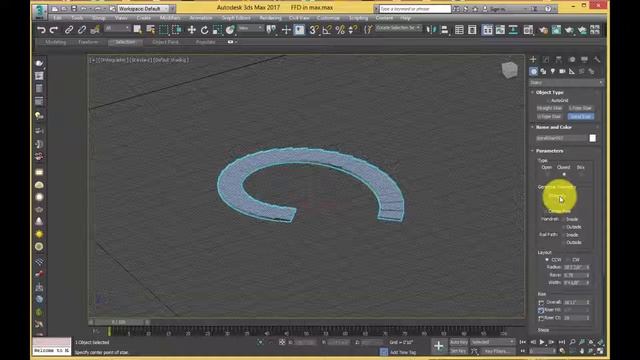Select the Geometry category icon
Viewport: 640px width, 360px height.
pyautogui.click(x=533, y=71)
